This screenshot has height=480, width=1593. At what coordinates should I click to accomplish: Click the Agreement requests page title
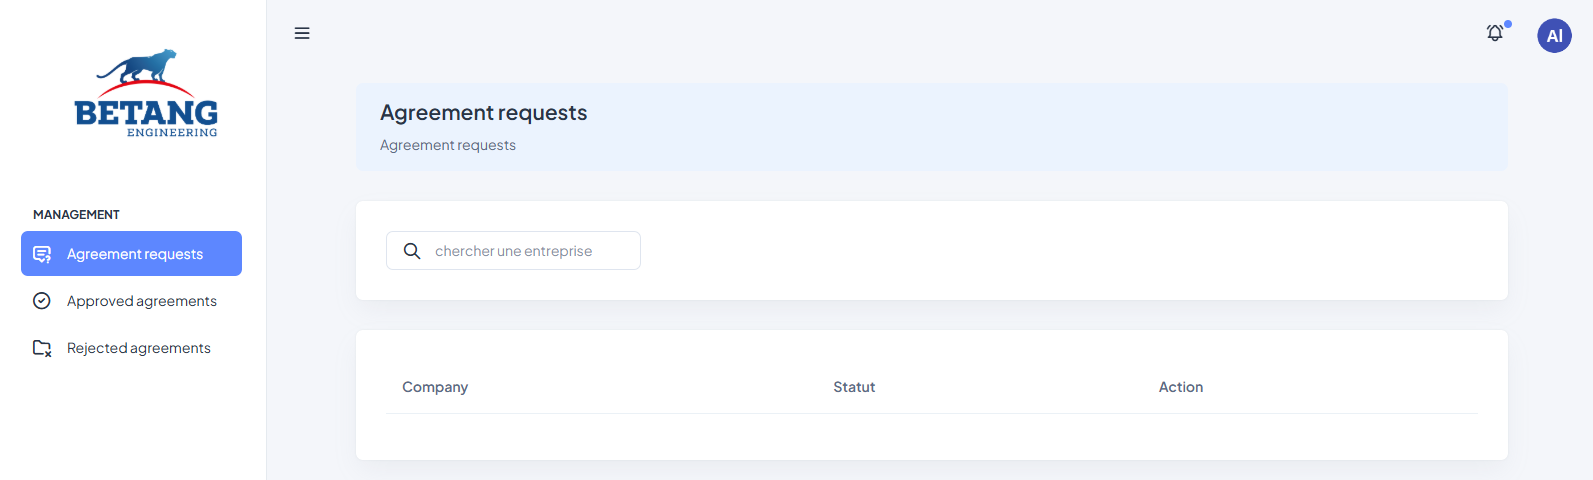pyautogui.click(x=484, y=113)
